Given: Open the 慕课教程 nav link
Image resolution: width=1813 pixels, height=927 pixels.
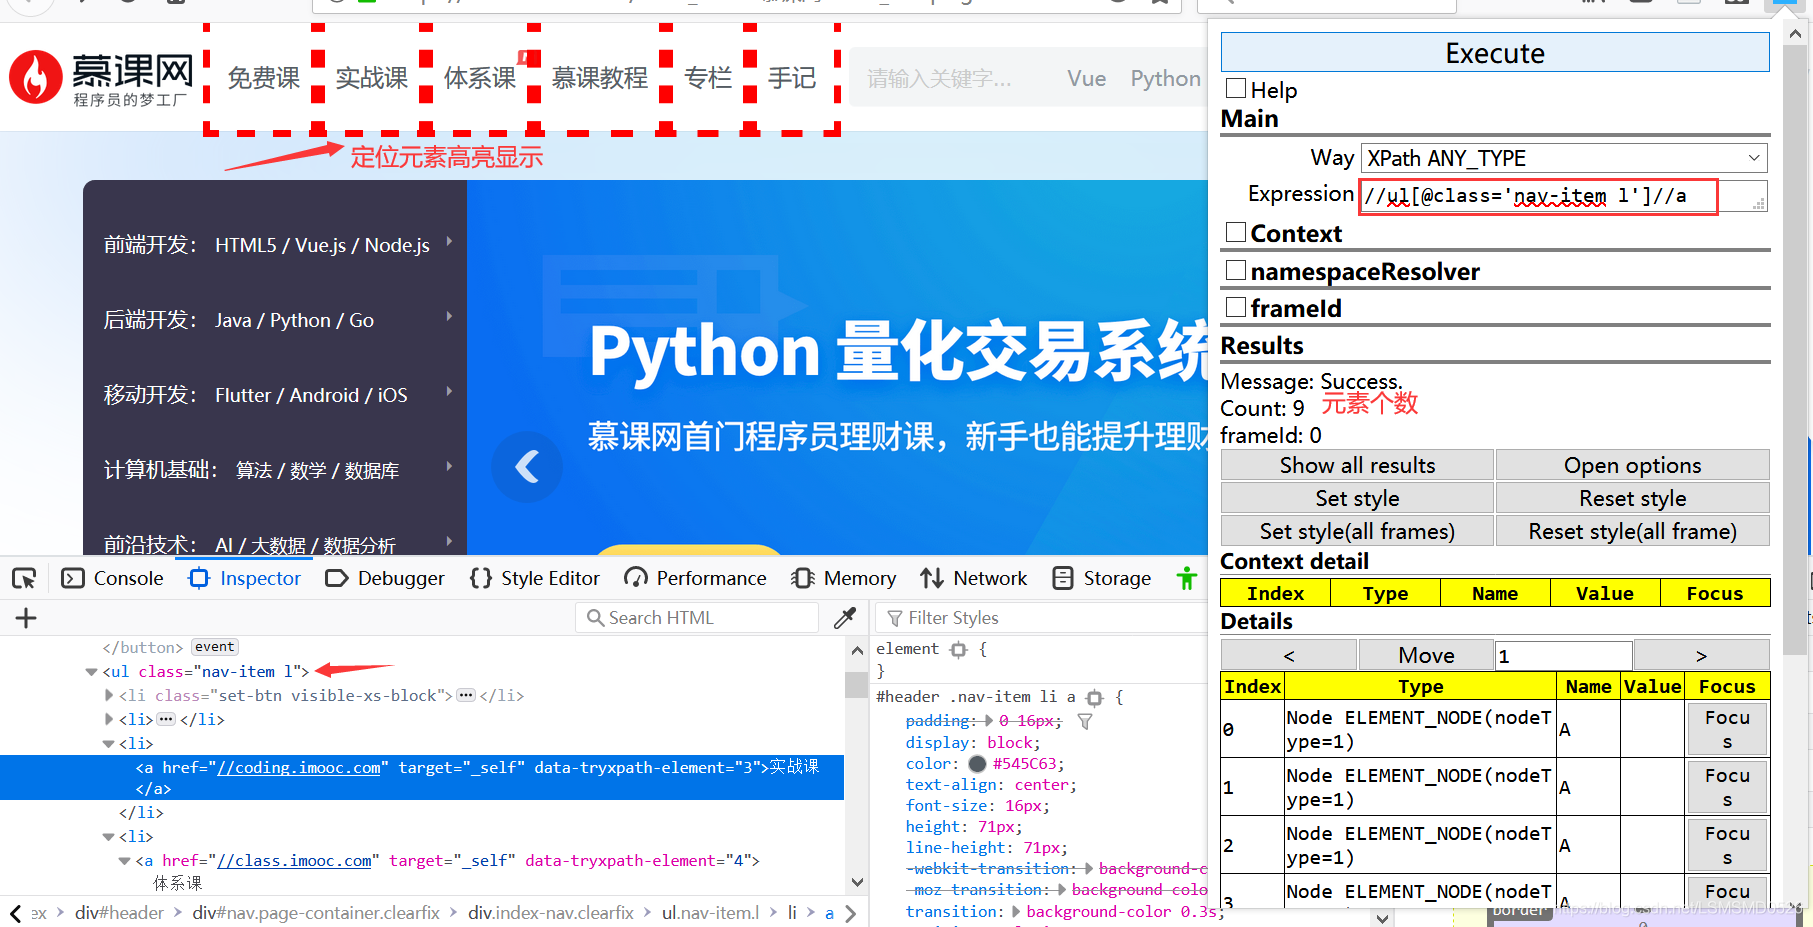Looking at the screenshot, I should (599, 77).
